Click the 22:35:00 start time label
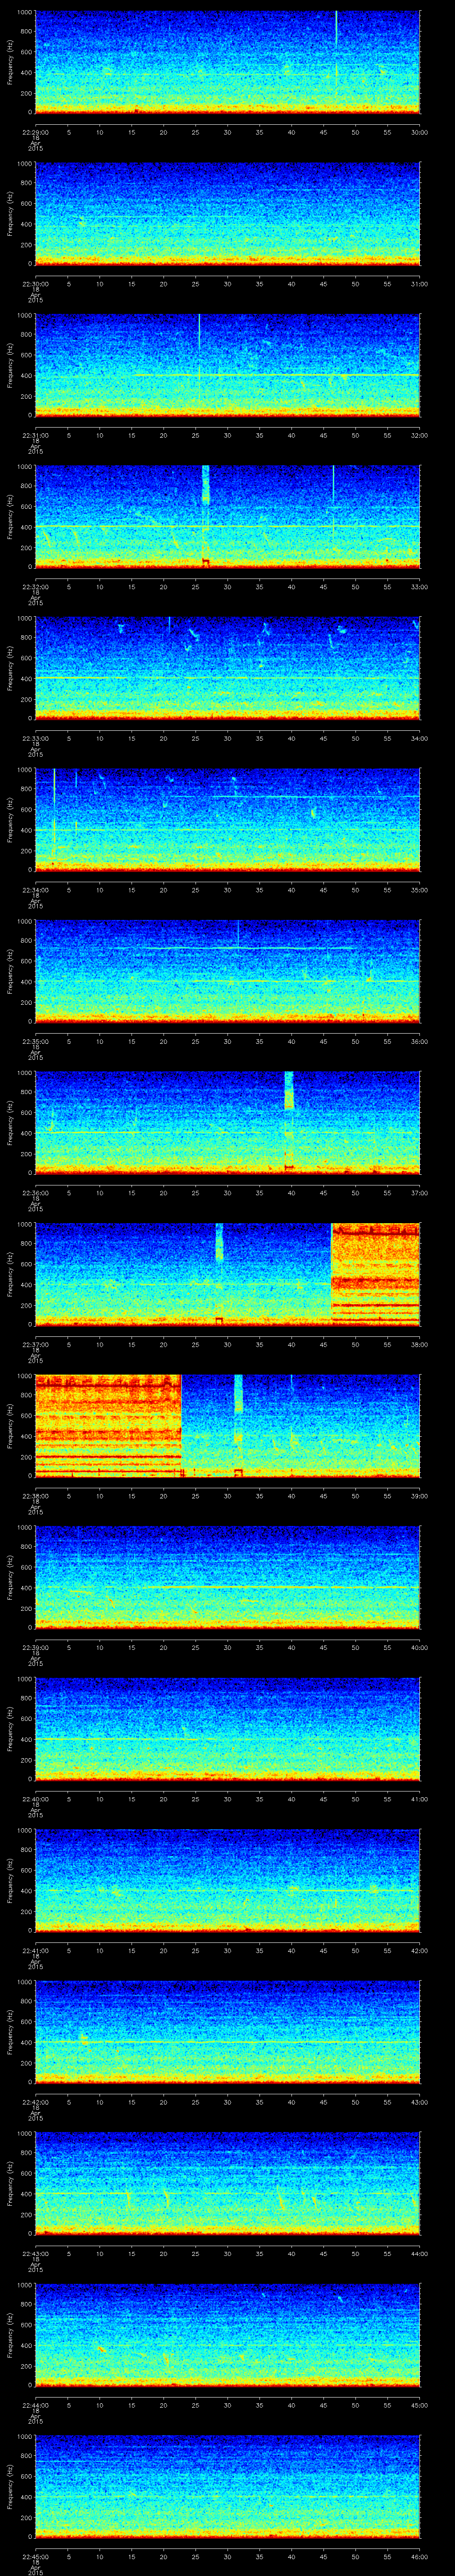The image size is (455, 2576). pyautogui.click(x=35, y=1041)
